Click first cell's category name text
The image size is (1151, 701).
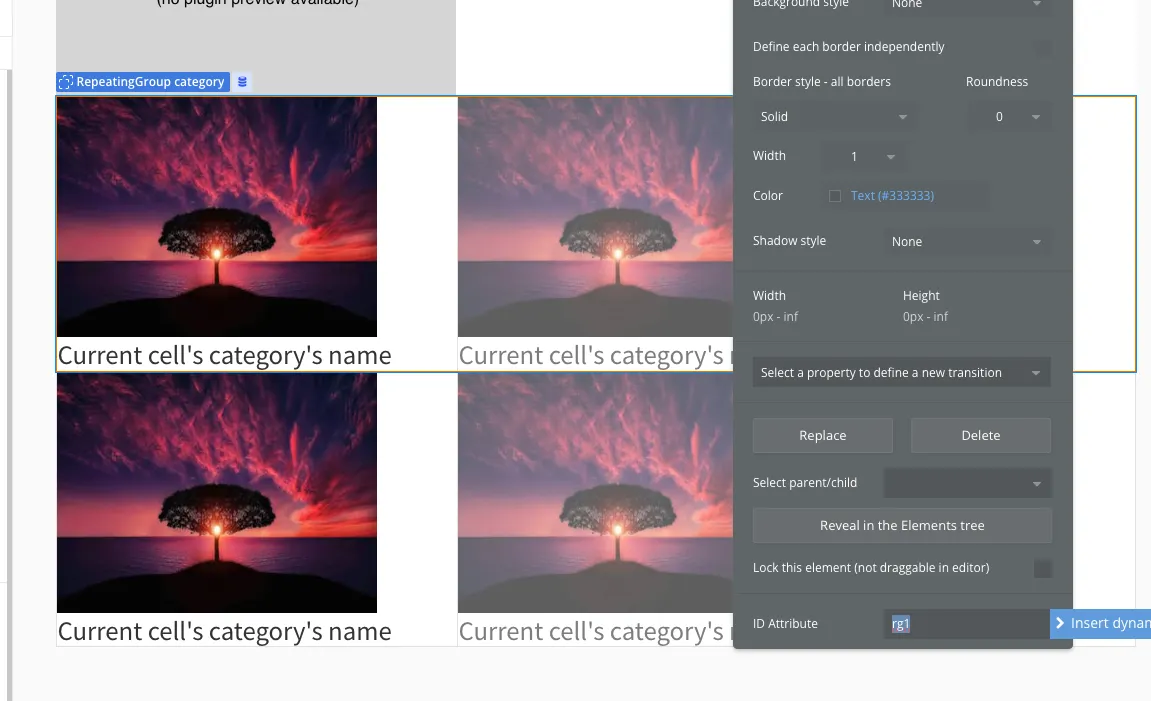(x=225, y=355)
